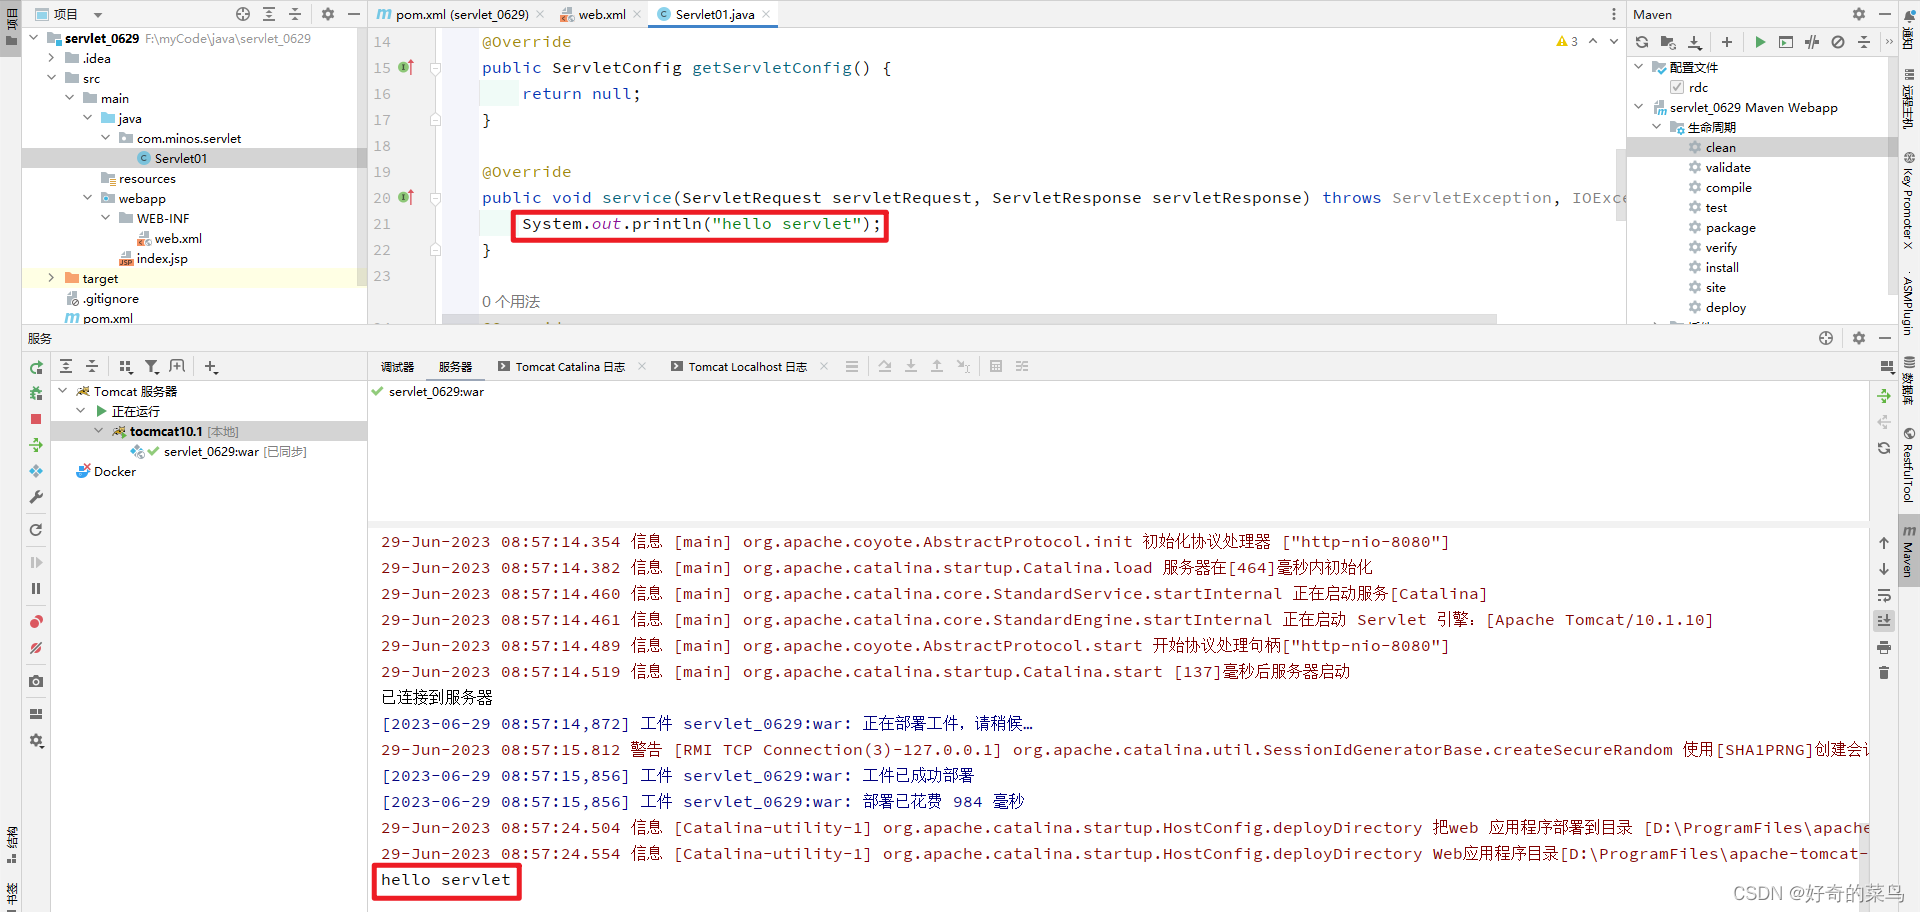Expand the target folder in project tree
Image resolution: width=1920 pixels, height=912 pixels.
click(51, 278)
